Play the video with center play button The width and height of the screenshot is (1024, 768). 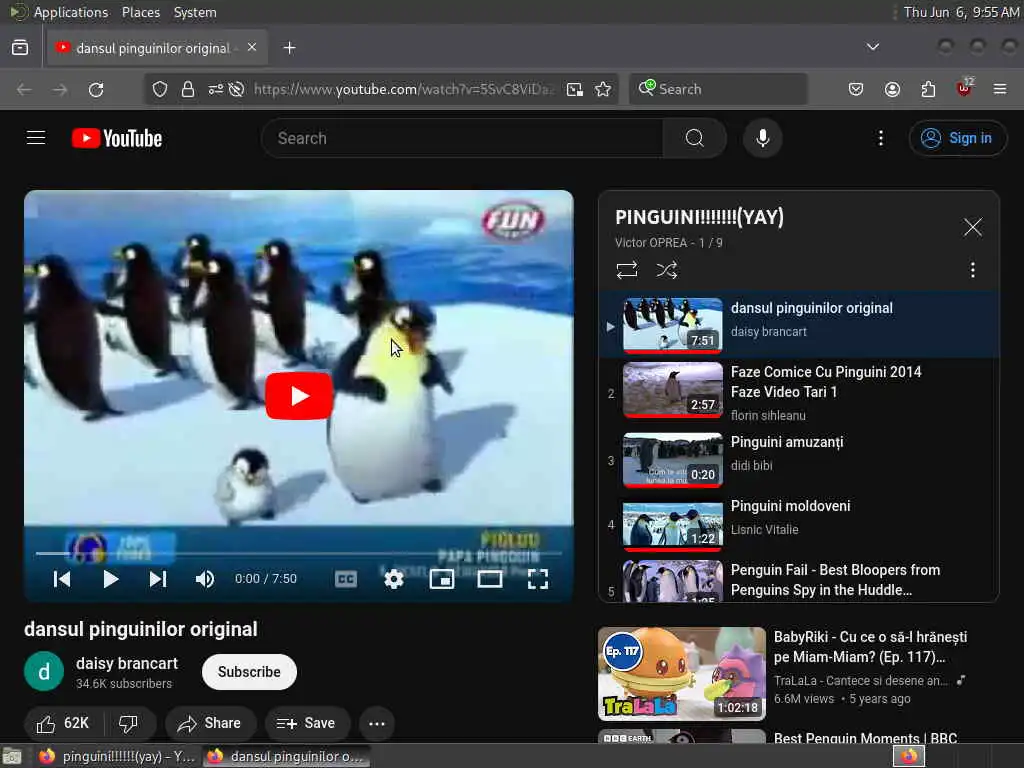299,396
